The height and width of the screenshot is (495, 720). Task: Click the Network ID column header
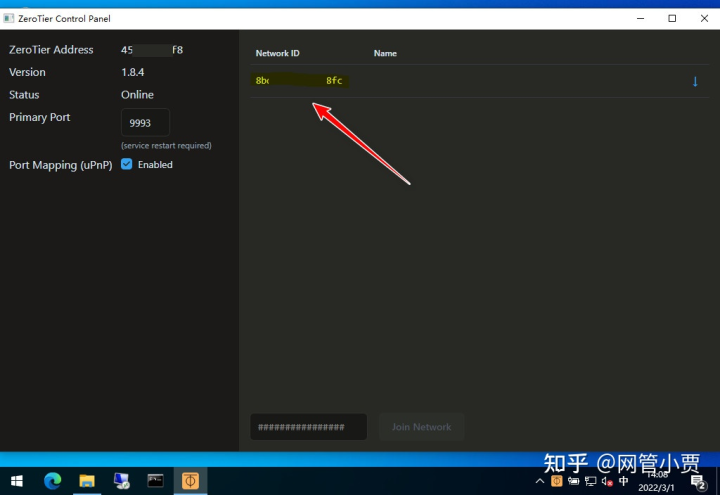(x=277, y=53)
